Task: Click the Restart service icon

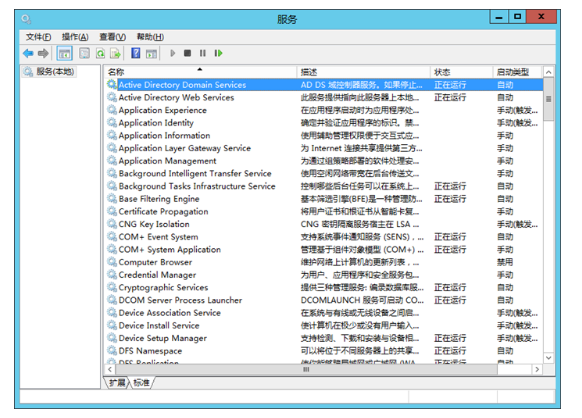Action: [218, 53]
